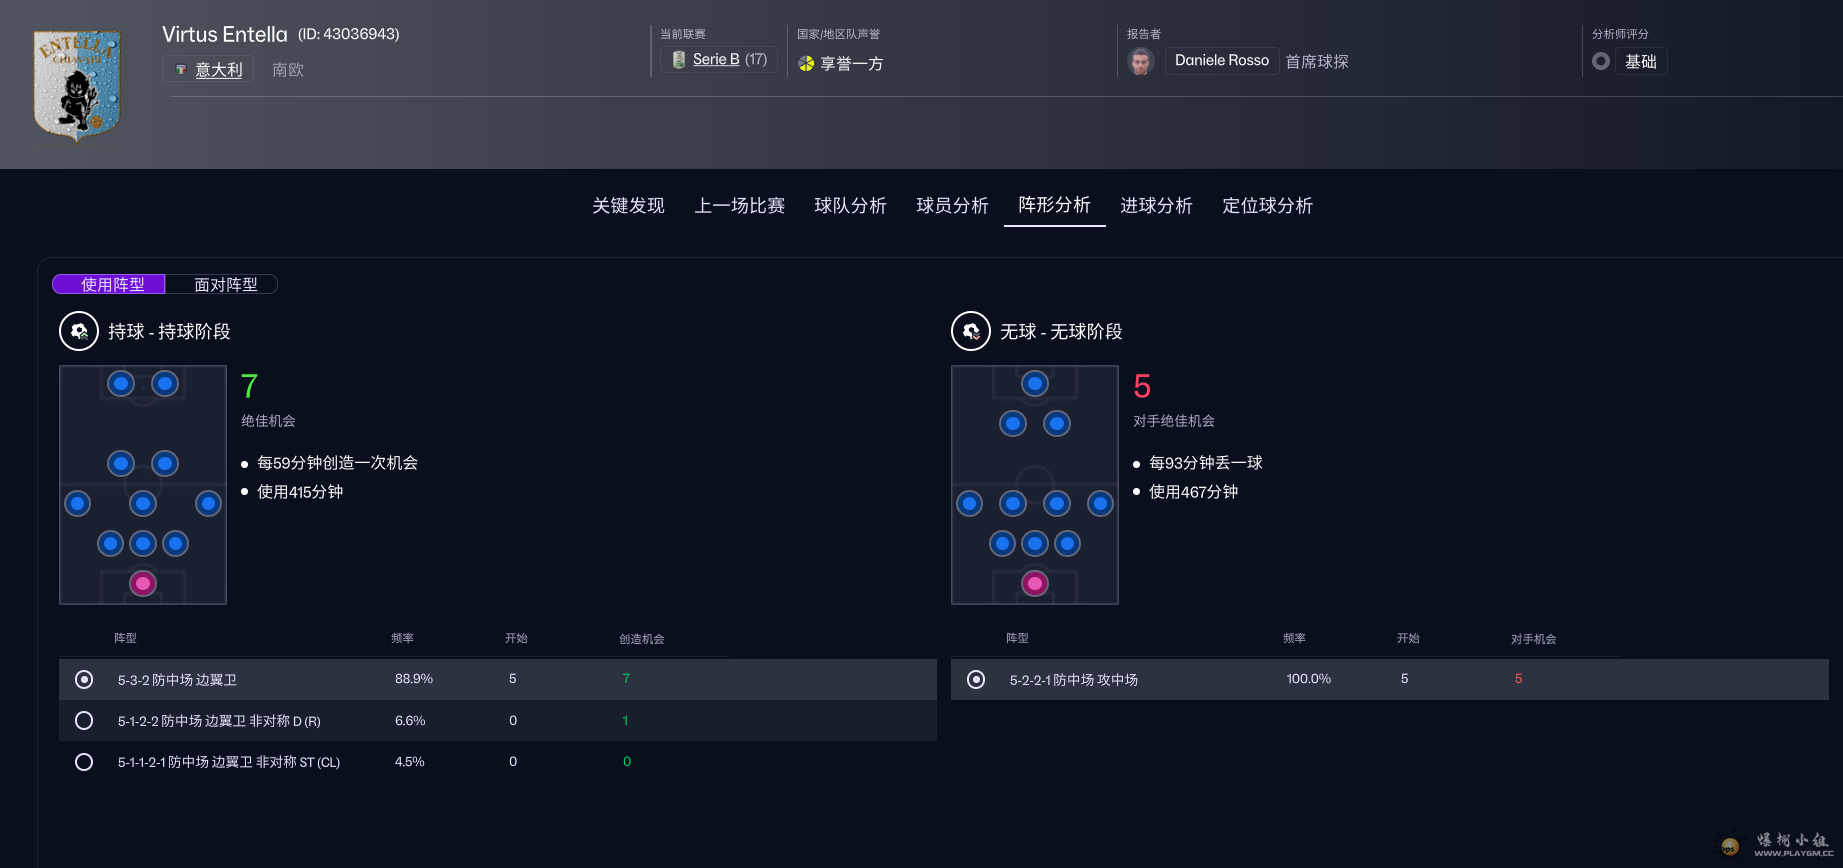
Task: Switch to 使用阵型 view
Action: point(112,285)
